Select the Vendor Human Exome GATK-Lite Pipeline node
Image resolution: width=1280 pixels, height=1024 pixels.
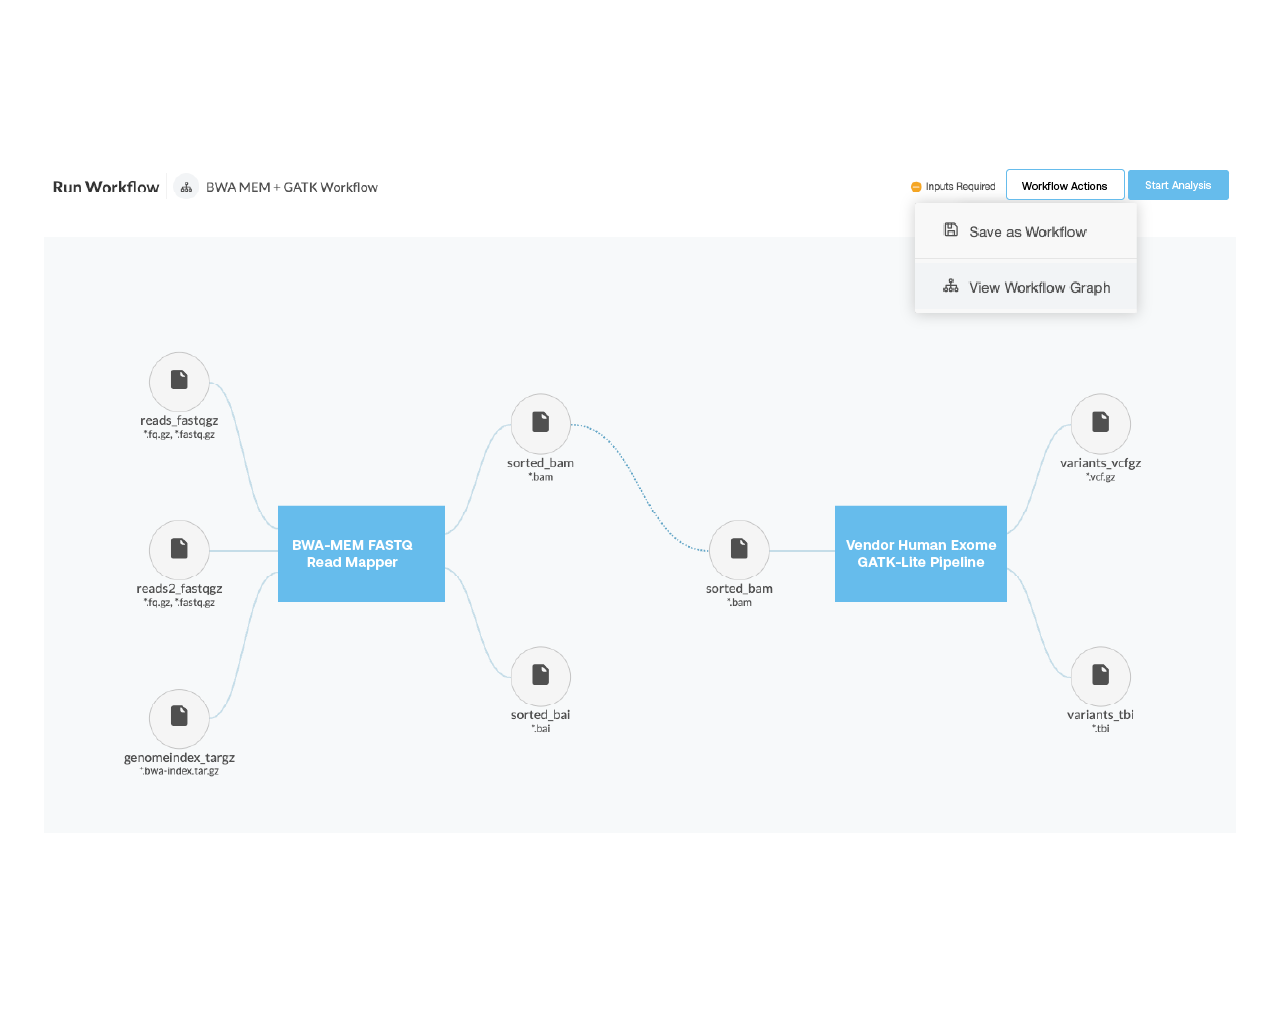click(x=921, y=554)
